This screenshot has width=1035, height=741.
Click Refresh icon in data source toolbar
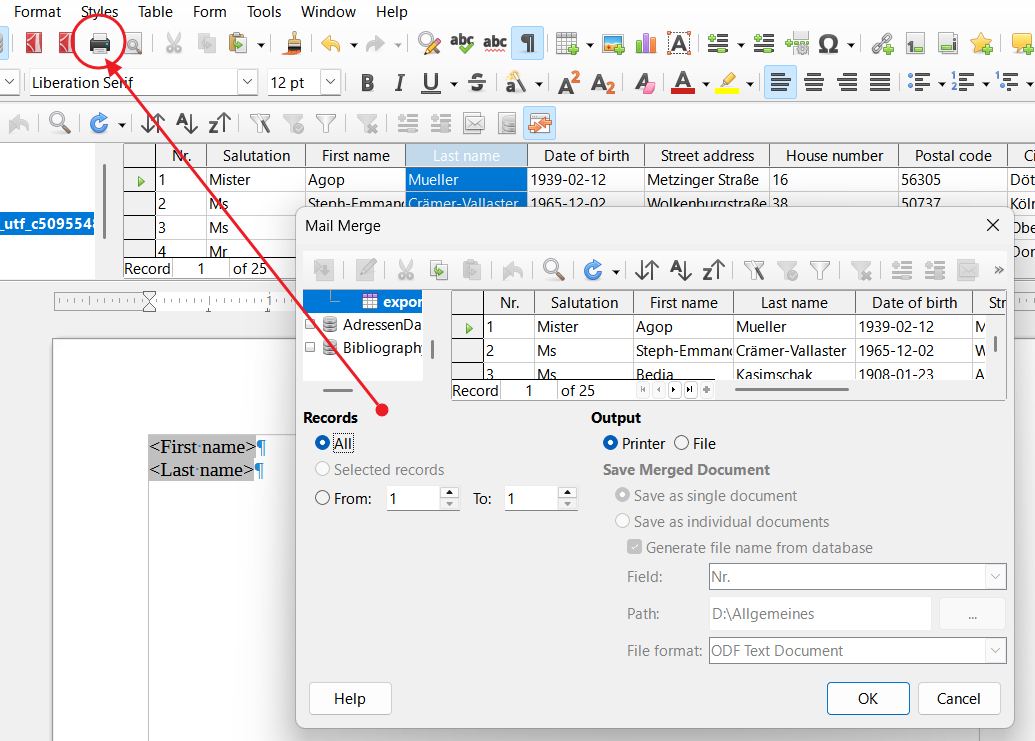point(99,123)
